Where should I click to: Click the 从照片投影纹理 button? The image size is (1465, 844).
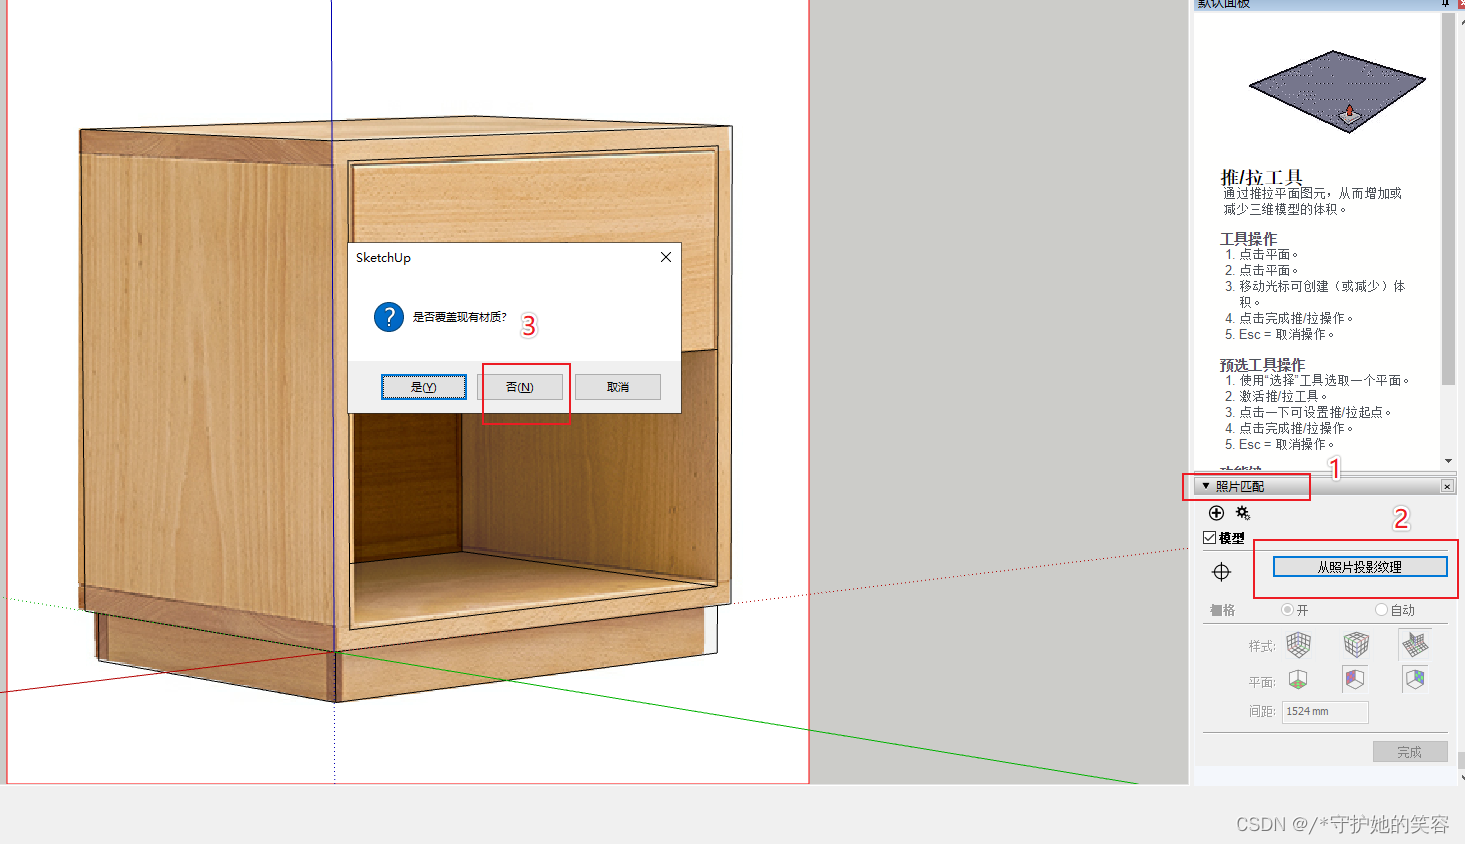(x=1359, y=567)
